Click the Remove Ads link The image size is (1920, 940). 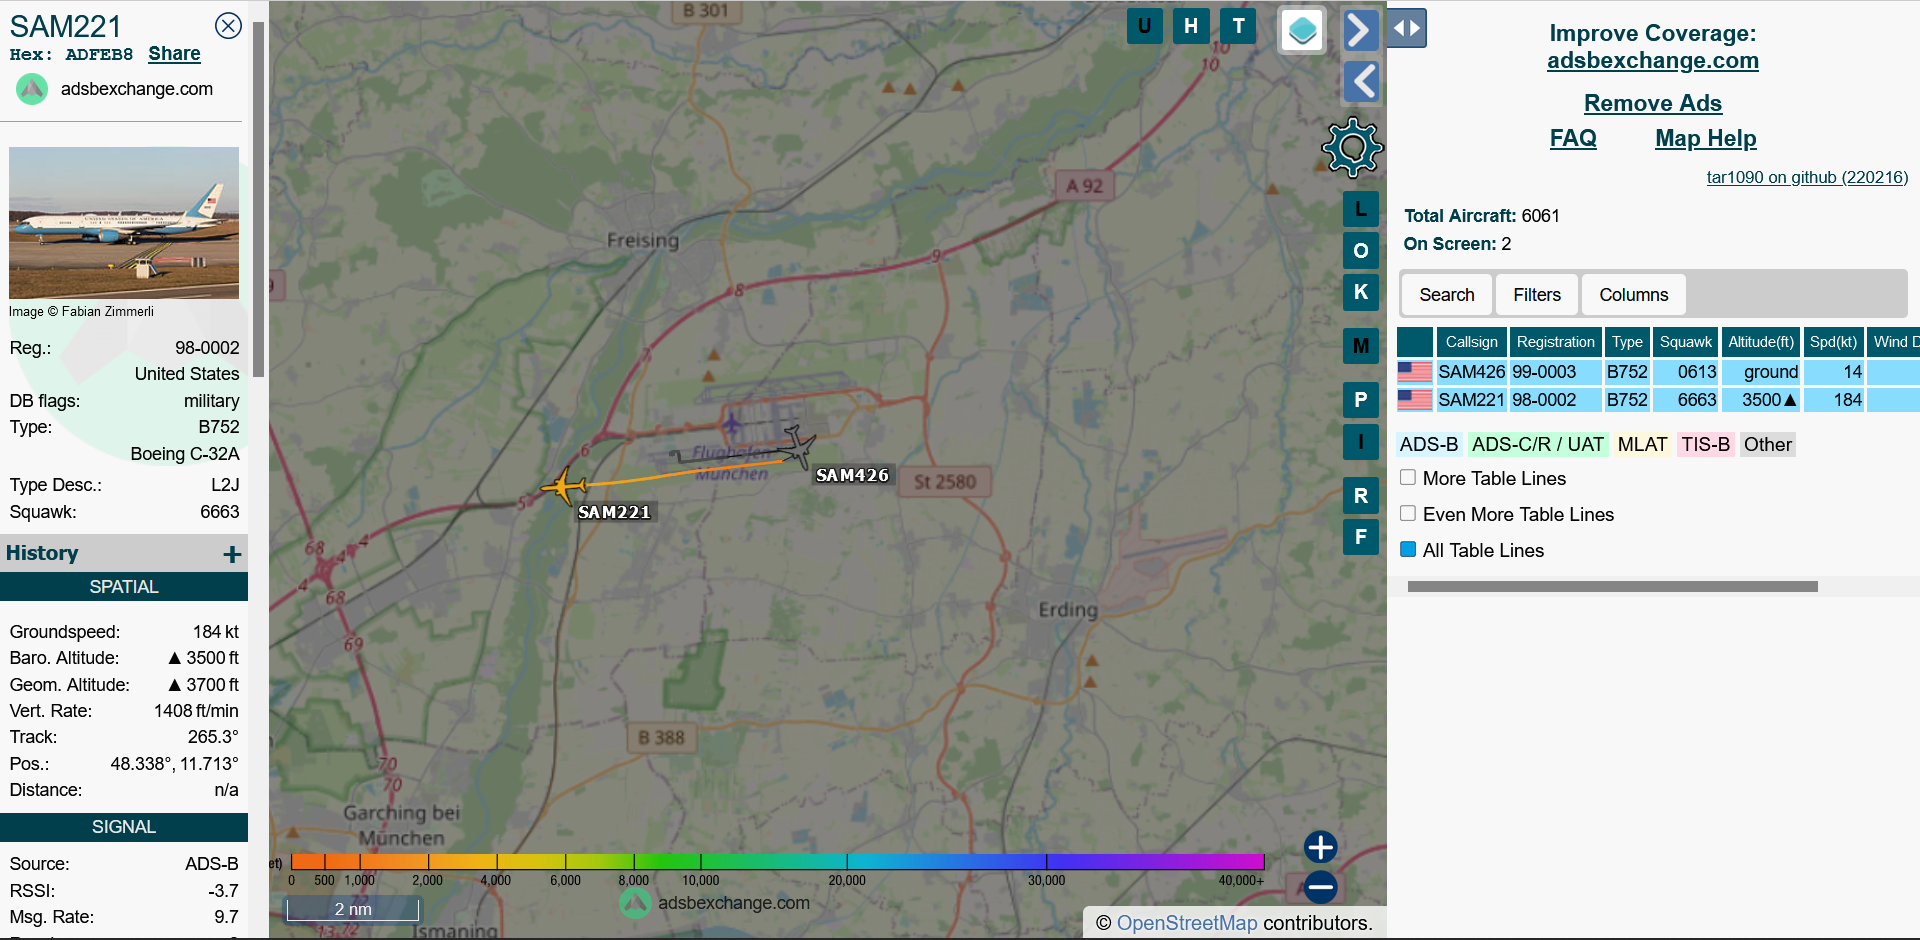click(1652, 103)
